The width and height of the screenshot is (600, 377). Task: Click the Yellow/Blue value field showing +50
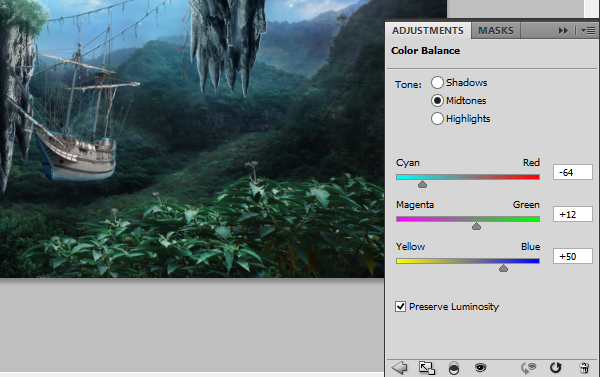click(573, 256)
